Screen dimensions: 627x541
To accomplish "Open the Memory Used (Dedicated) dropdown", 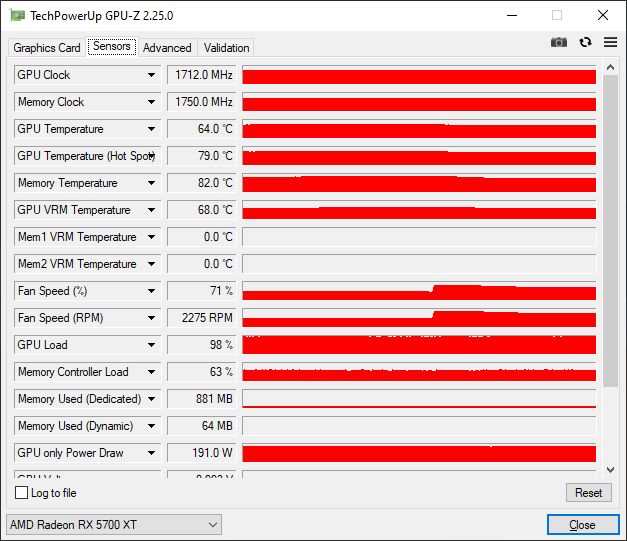I will [151, 399].
